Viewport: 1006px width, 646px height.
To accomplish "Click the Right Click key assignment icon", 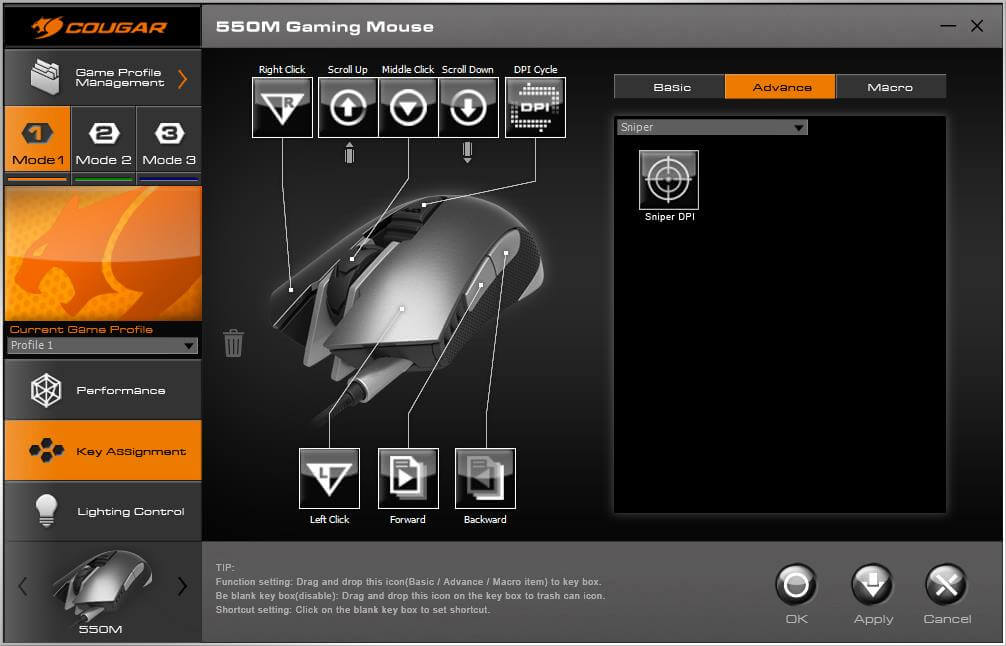I will 282,107.
